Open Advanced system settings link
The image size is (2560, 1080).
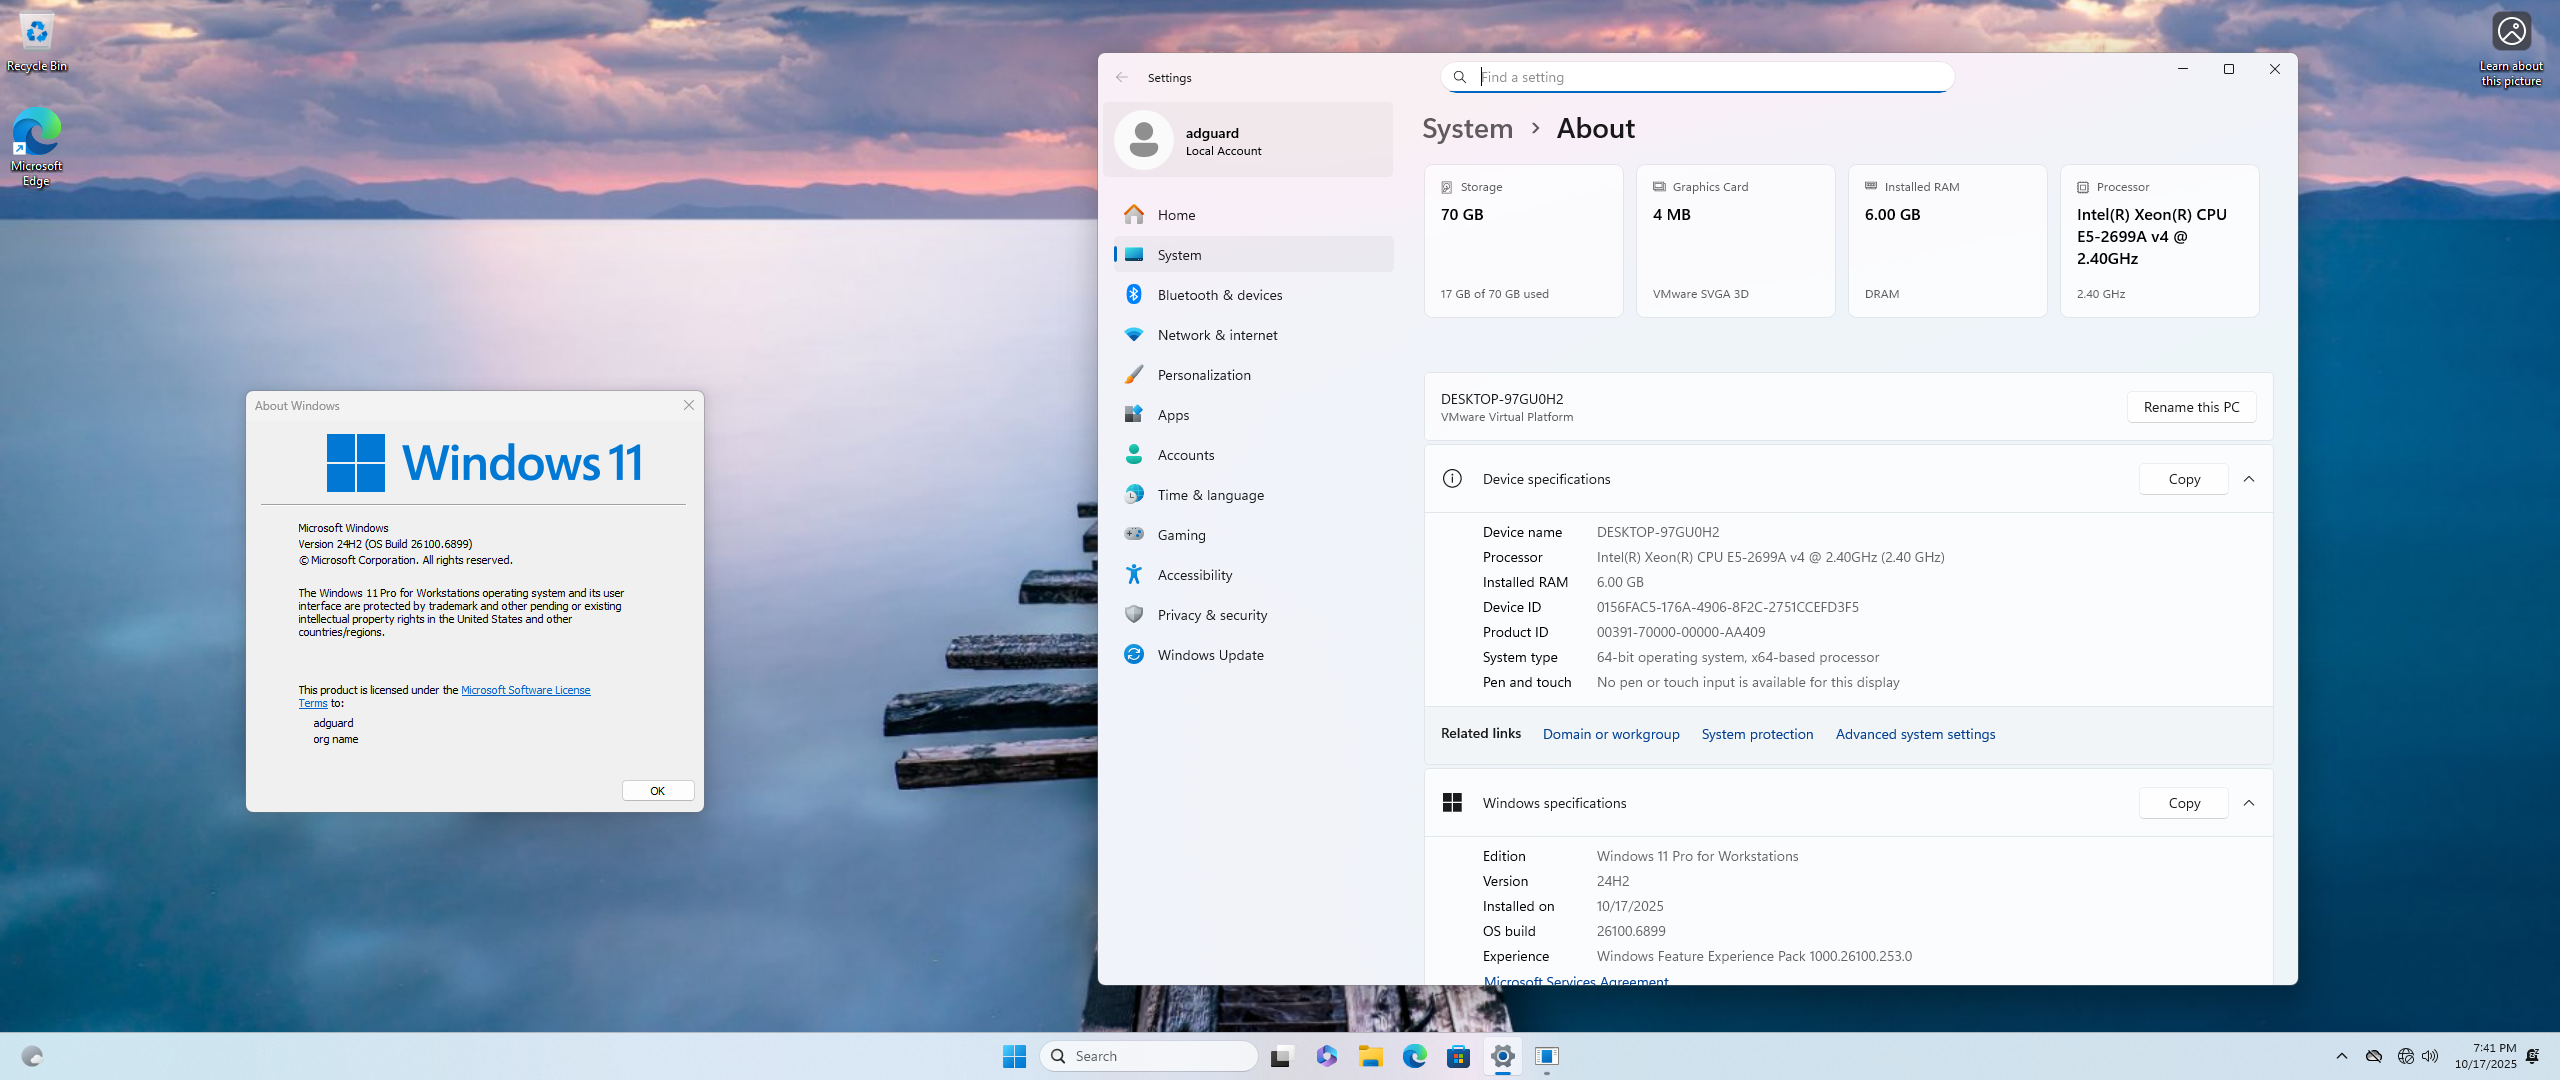click(x=1915, y=734)
